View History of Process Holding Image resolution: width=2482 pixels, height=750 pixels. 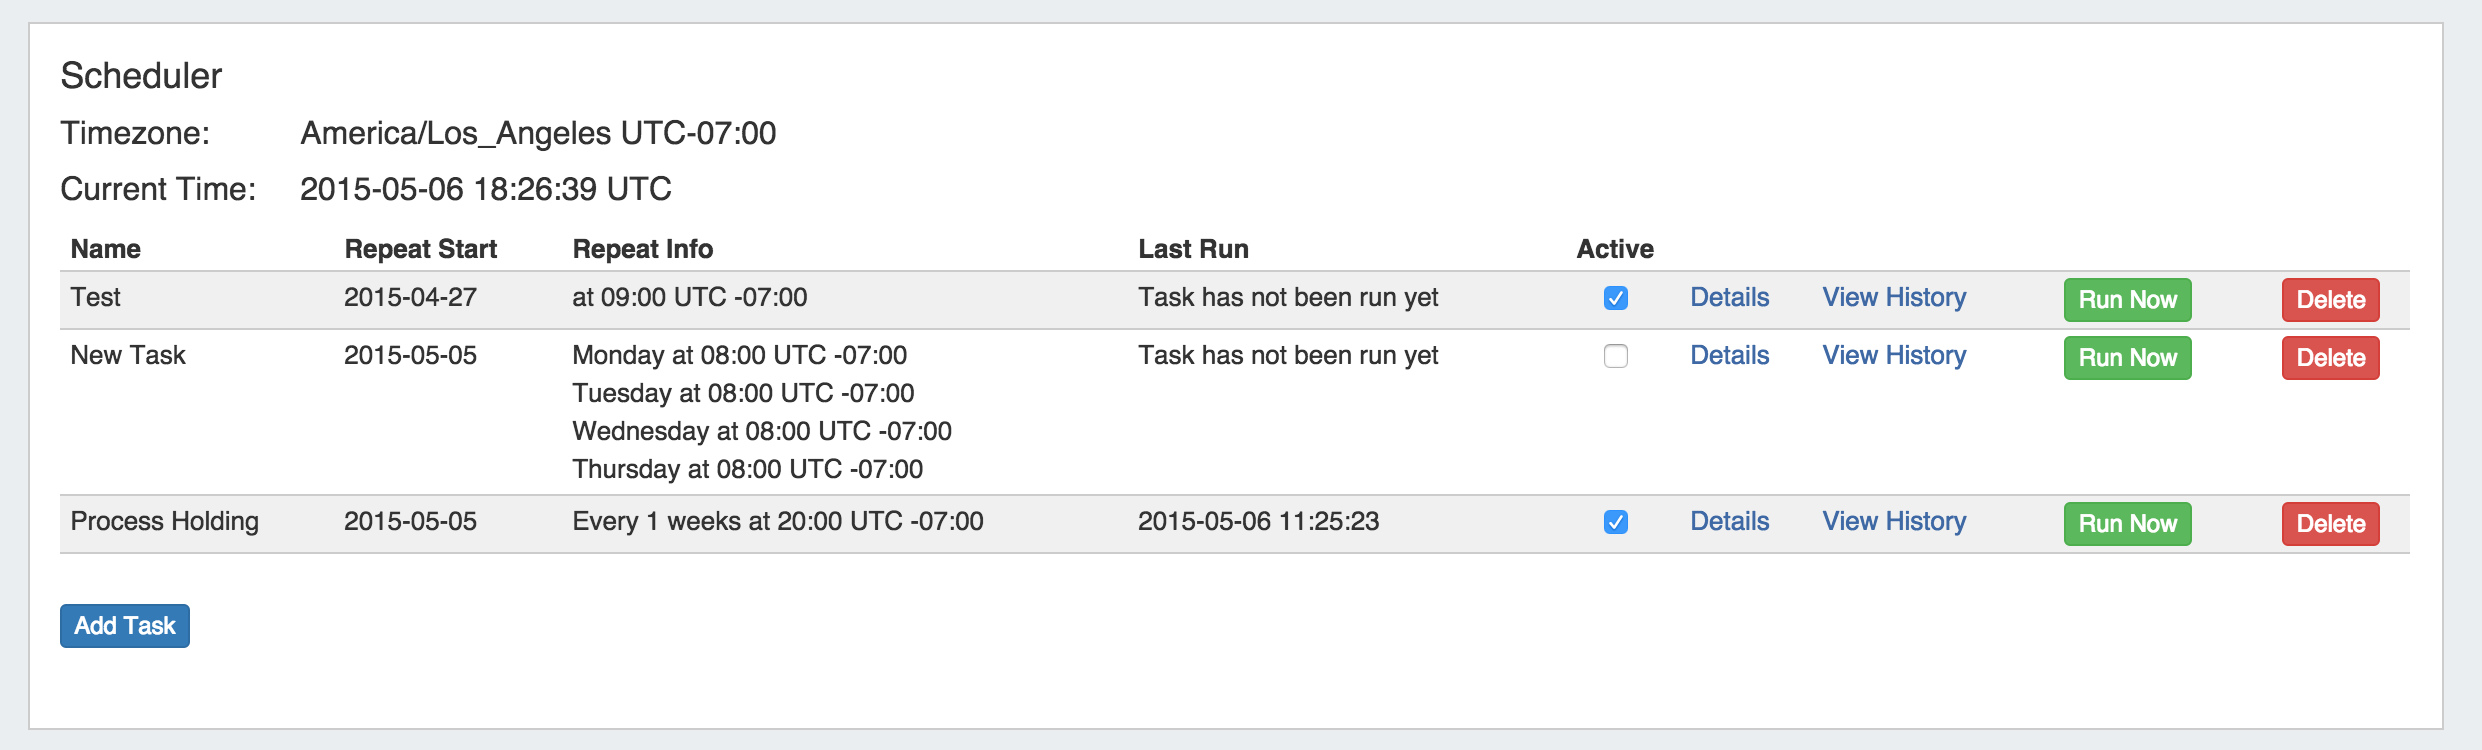coord(1894,521)
